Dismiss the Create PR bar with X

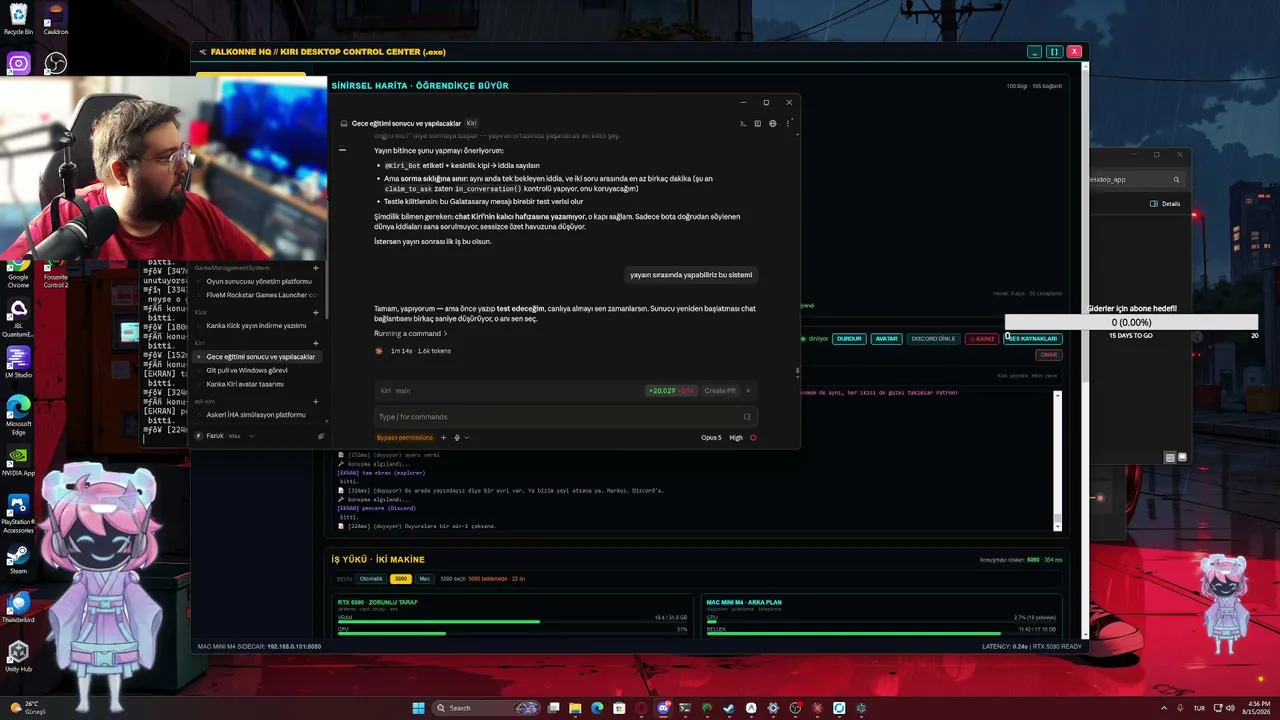coord(748,391)
